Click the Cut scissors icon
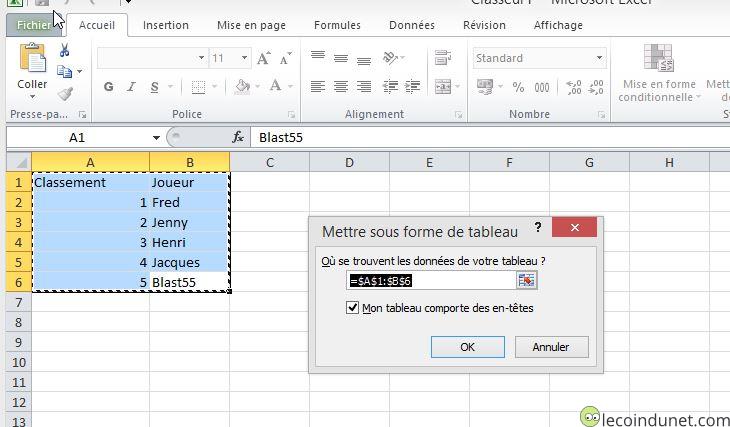The height and width of the screenshot is (427, 730). [65, 50]
